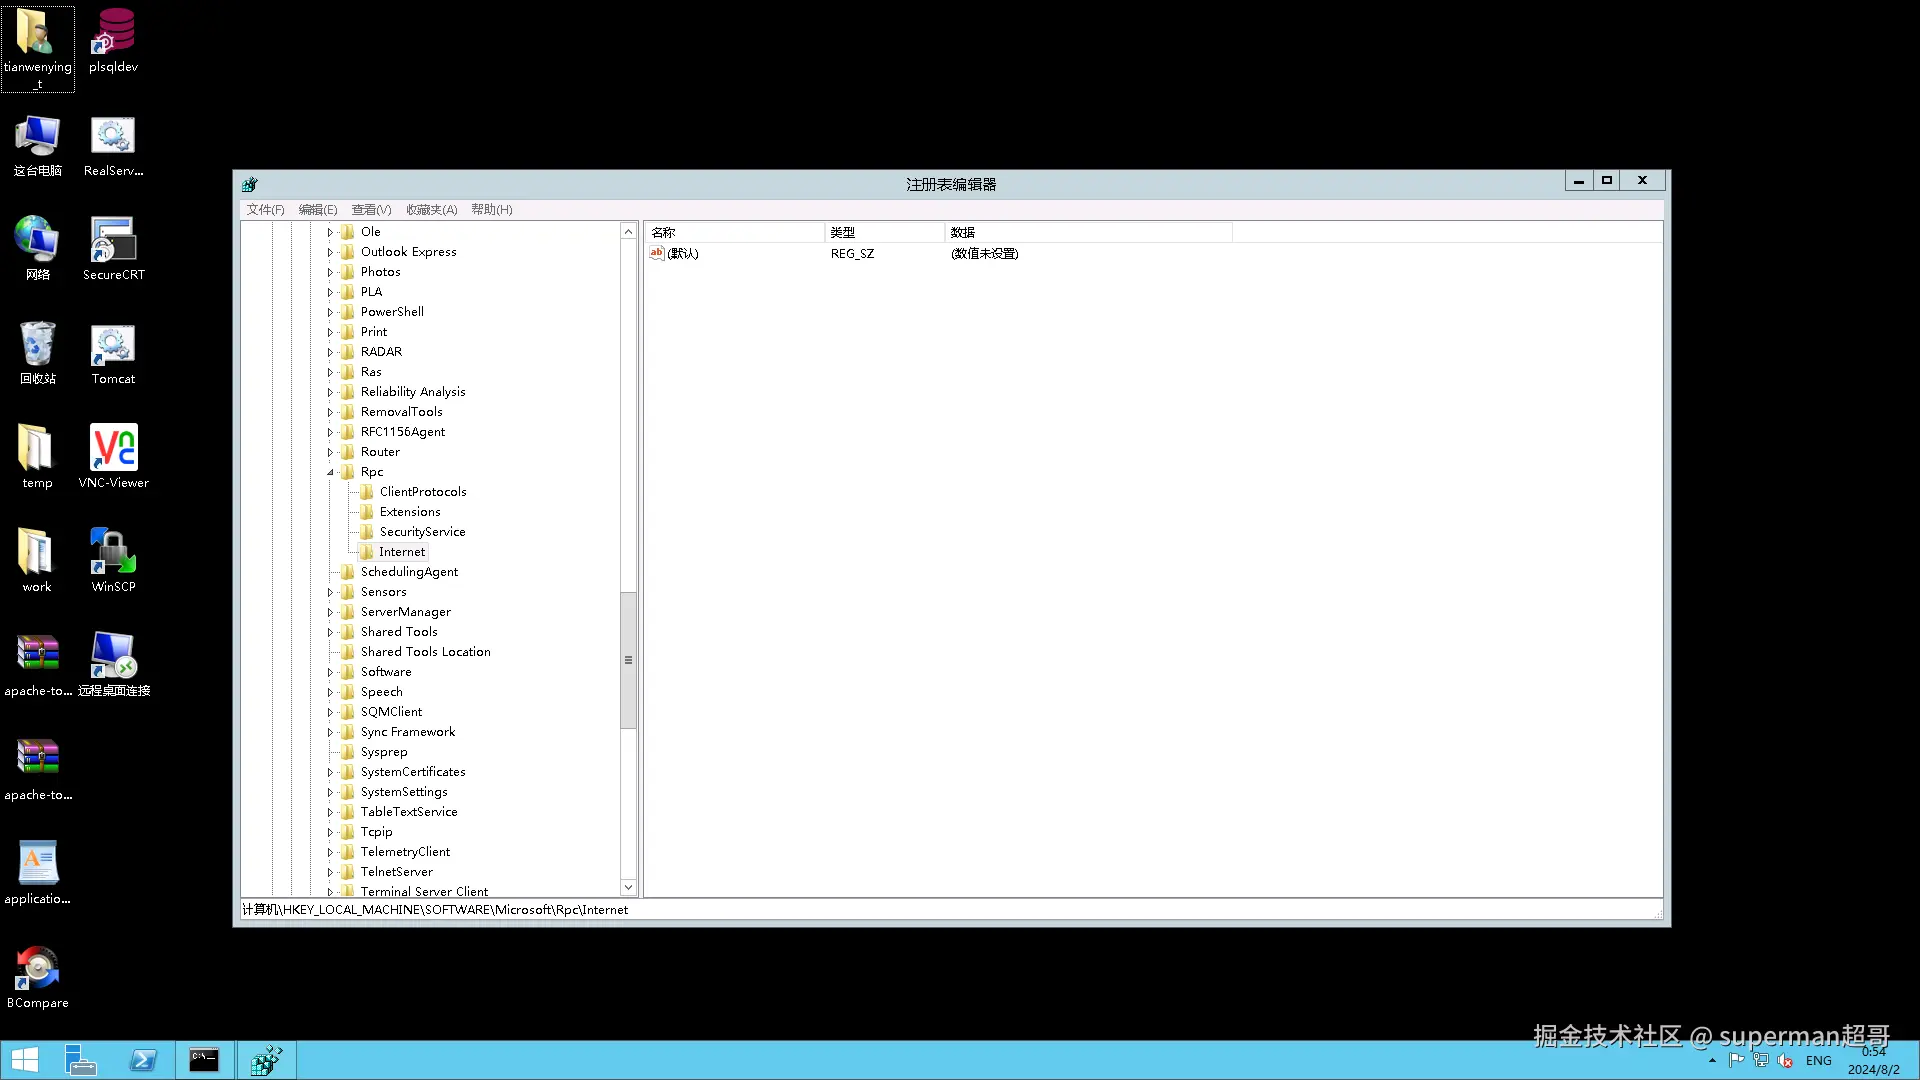Open PowerShell from the taskbar

pos(143,1060)
